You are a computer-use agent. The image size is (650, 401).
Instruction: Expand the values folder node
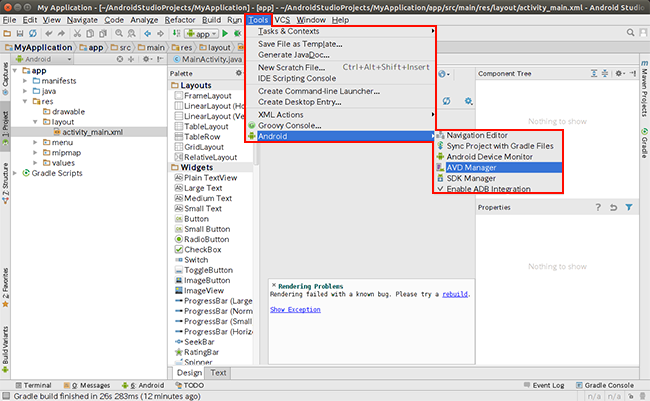[35, 163]
